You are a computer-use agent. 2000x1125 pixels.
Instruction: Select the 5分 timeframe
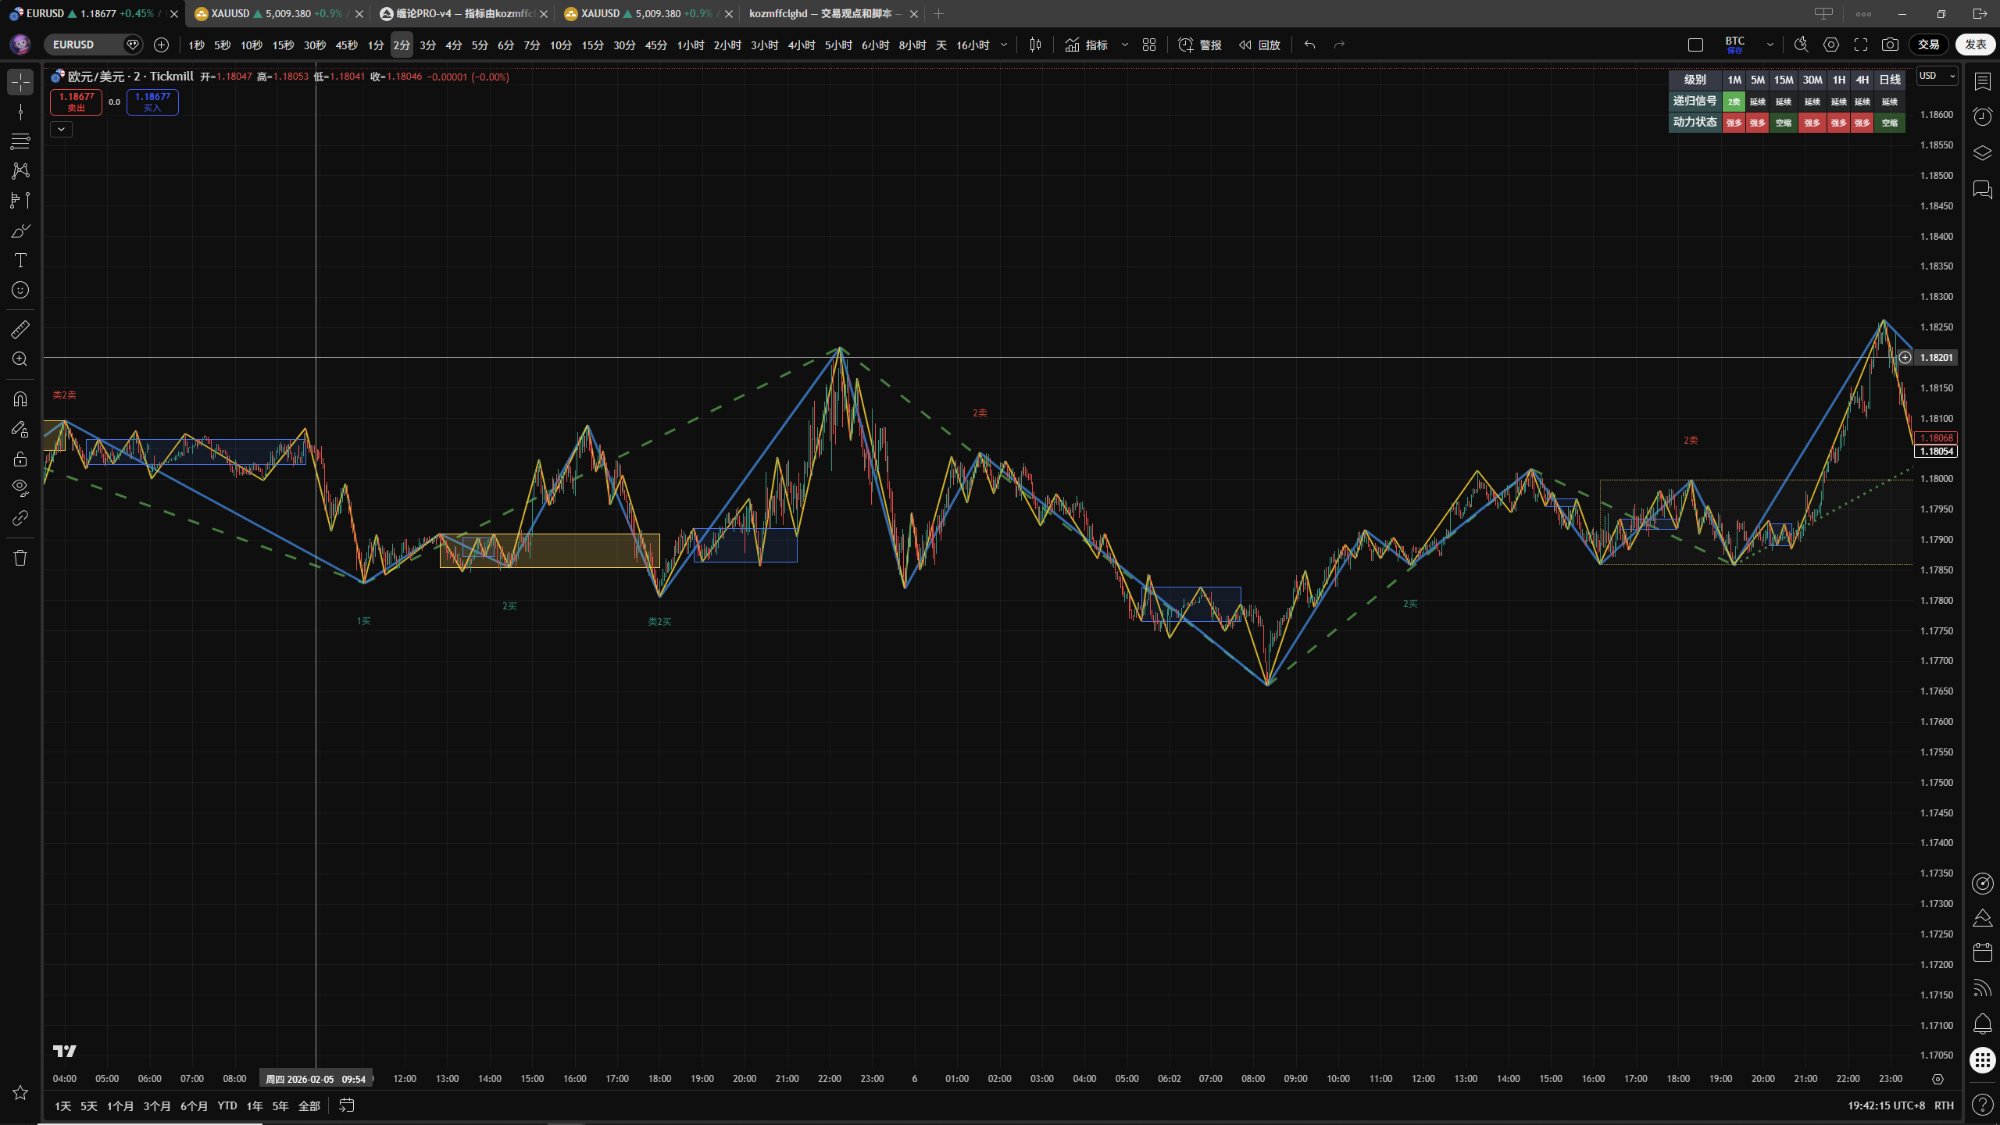click(480, 45)
